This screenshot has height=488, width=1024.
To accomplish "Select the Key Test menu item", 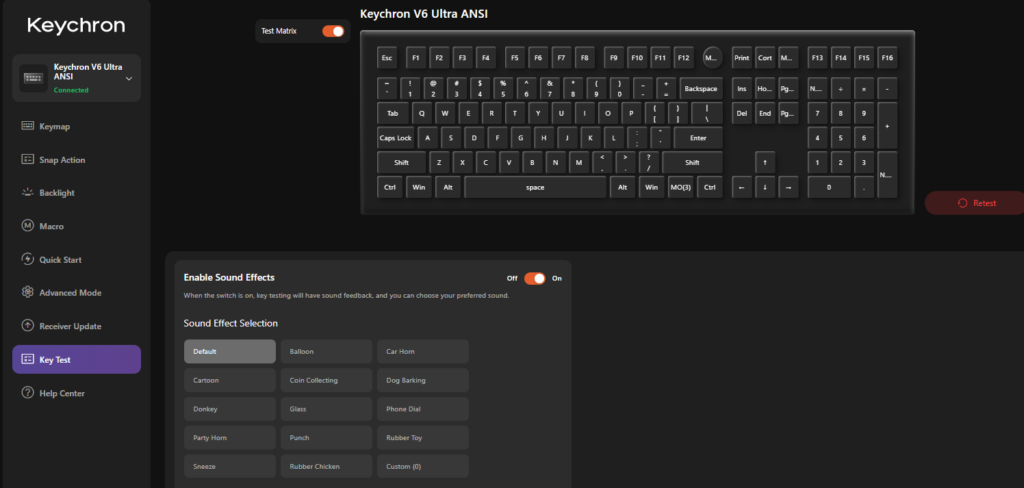I will tap(76, 359).
